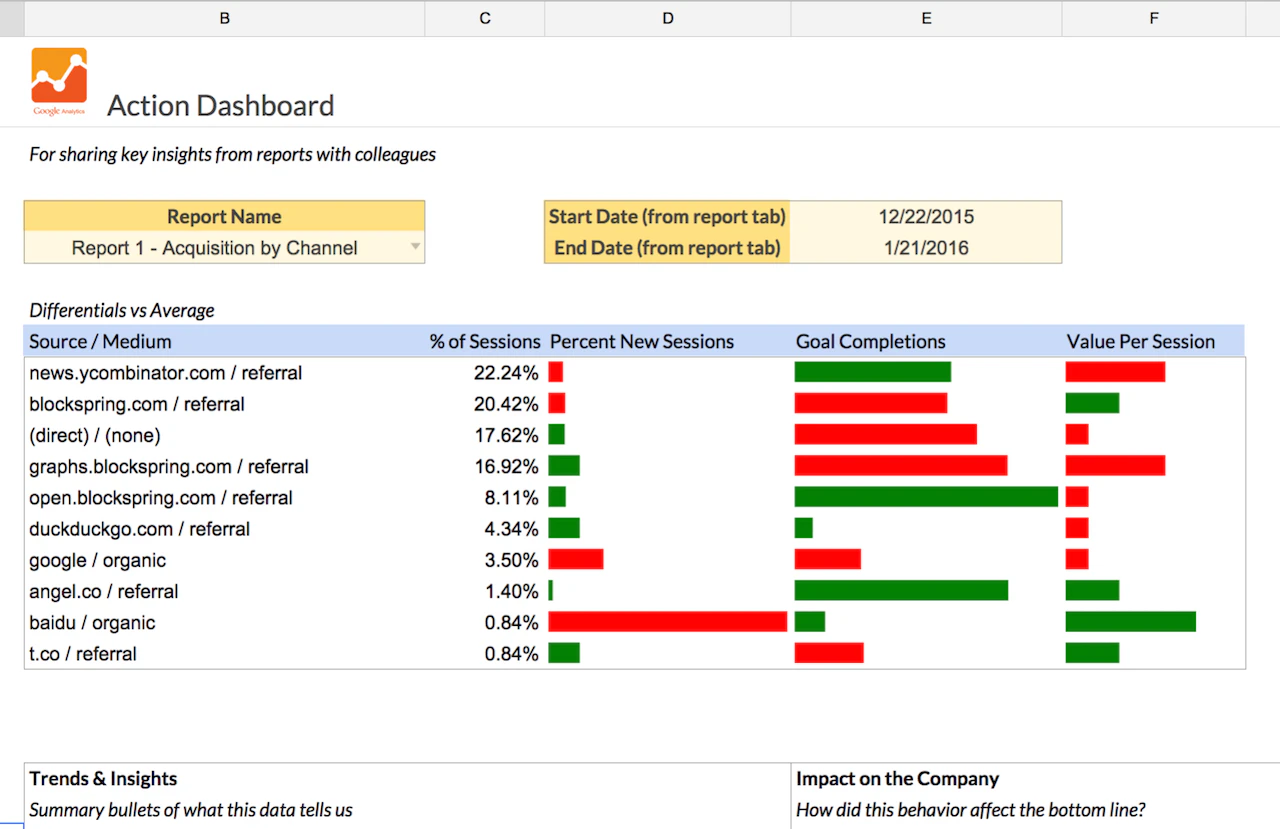Select the news.ycombinator.com / referral row
The image size is (1280, 829).
pyautogui.click(x=635, y=372)
